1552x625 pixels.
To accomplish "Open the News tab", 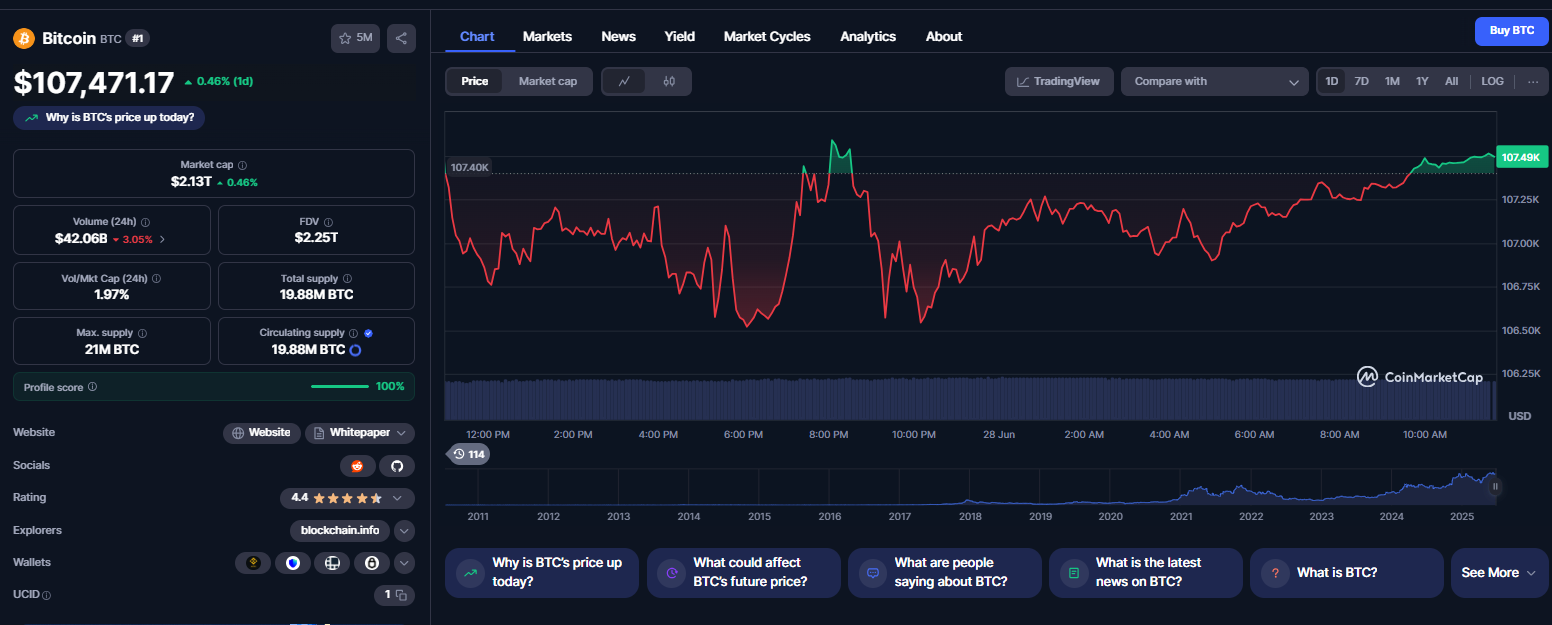I will (x=618, y=36).
